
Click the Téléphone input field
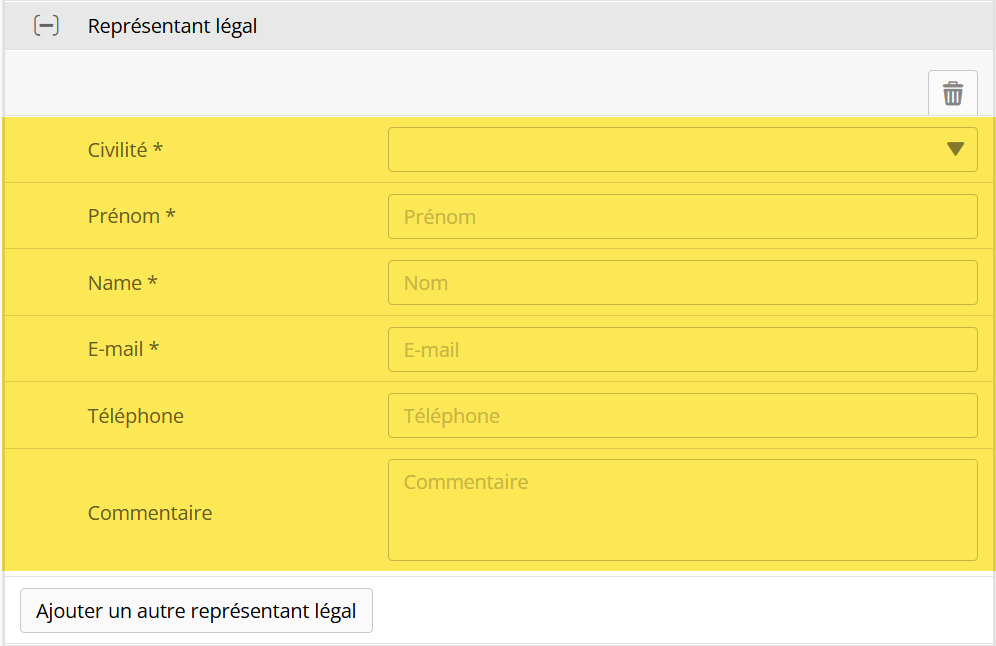(x=682, y=416)
